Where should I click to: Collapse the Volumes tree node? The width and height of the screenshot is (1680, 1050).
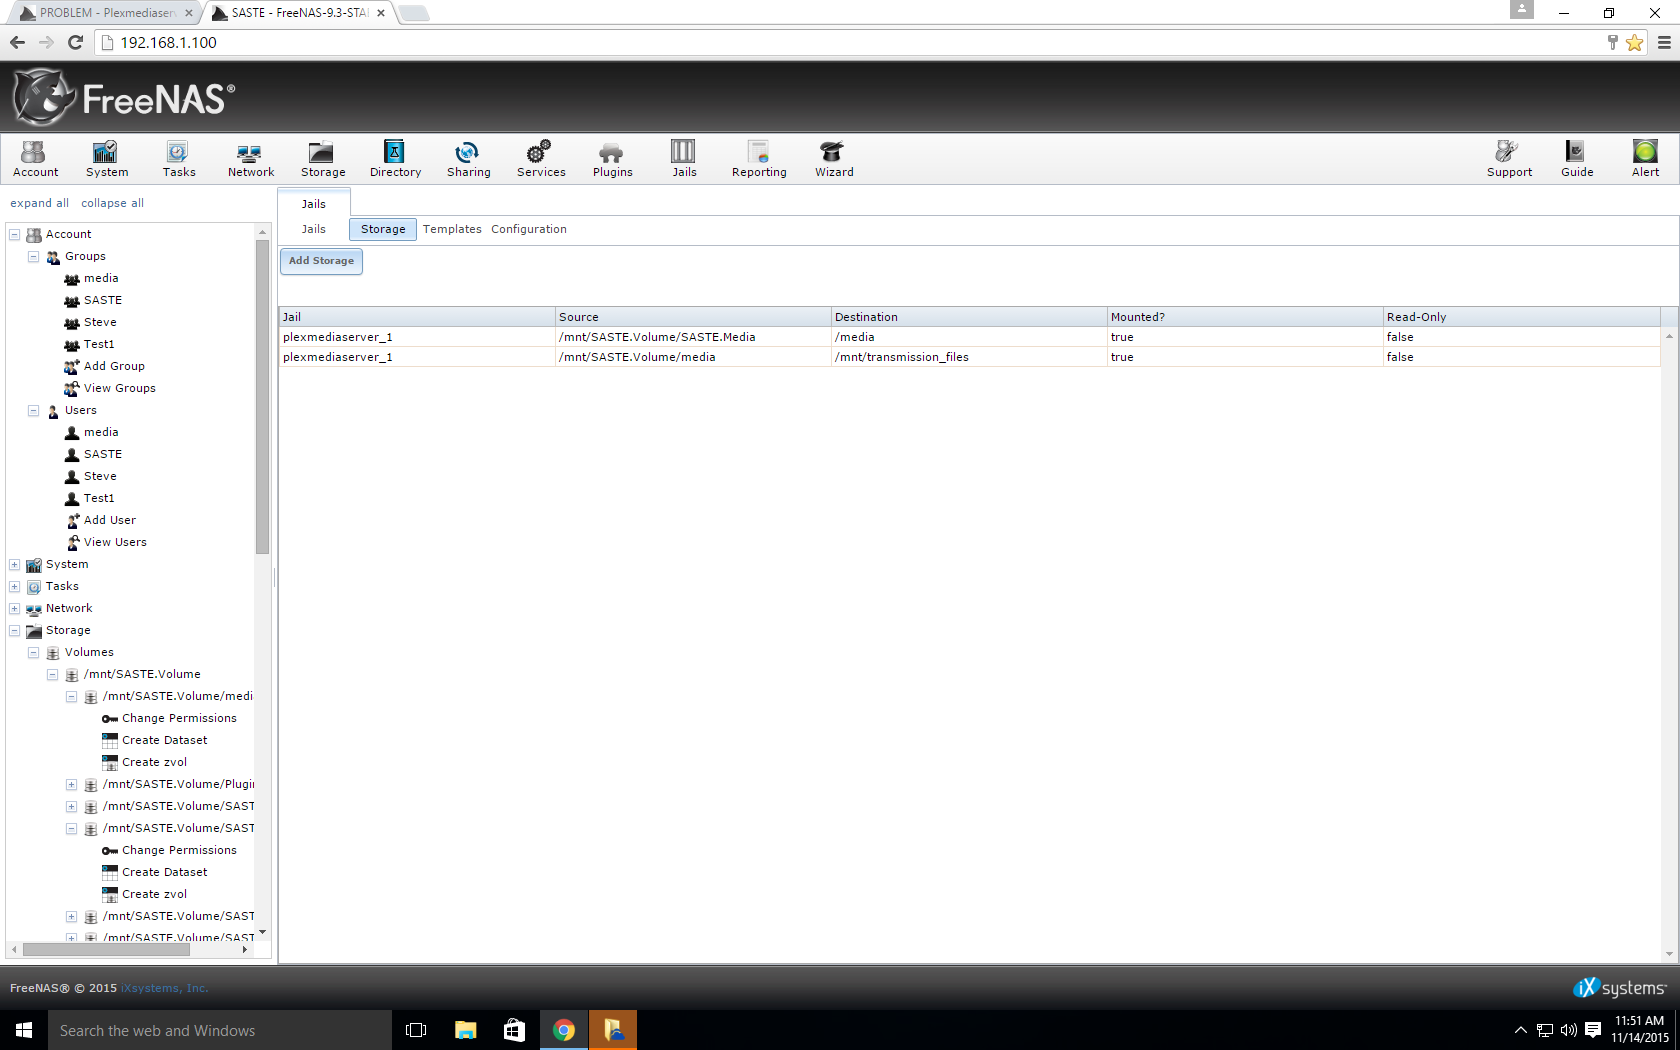point(33,653)
